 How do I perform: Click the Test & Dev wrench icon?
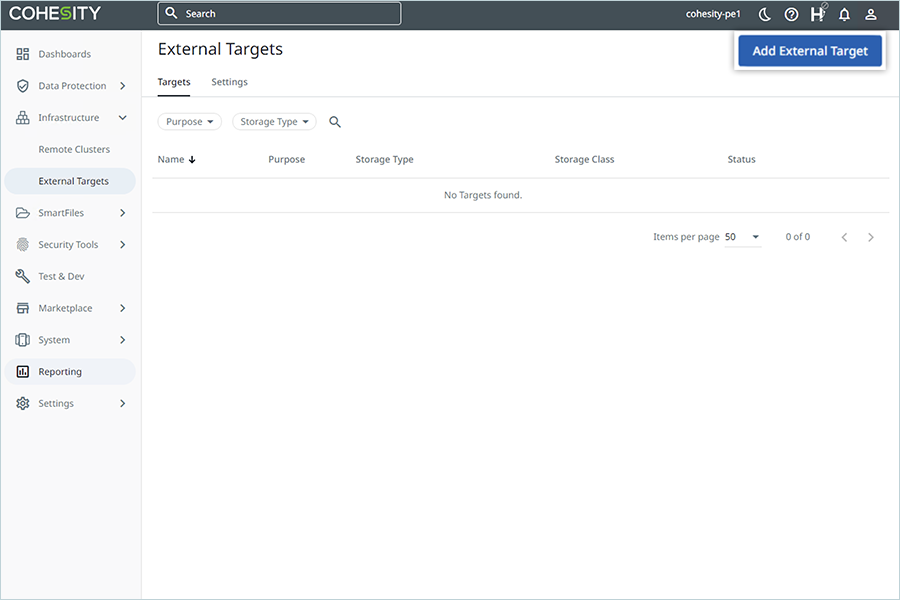[22, 276]
